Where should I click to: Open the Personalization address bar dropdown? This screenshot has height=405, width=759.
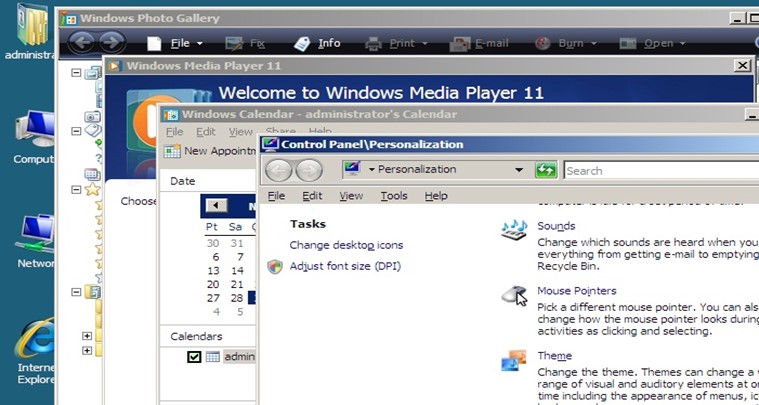518,170
